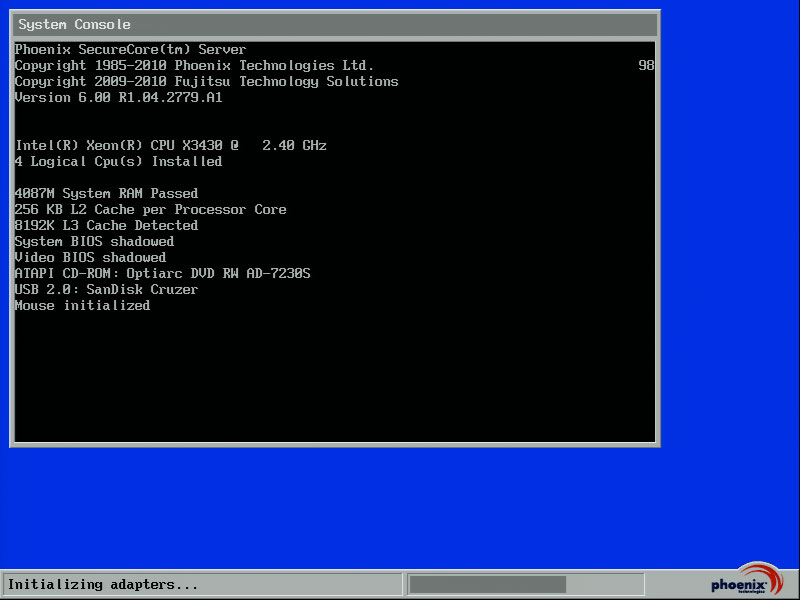Click the 'Phoenix SecureCore(tm) Server' line
The width and height of the screenshot is (800, 600).
(x=130, y=49)
